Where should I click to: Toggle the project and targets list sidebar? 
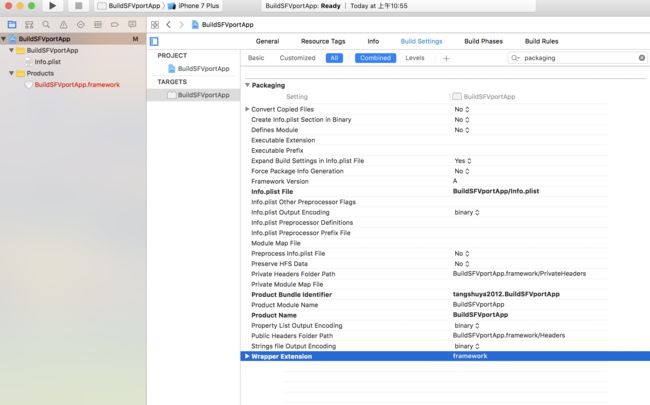pos(154,41)
